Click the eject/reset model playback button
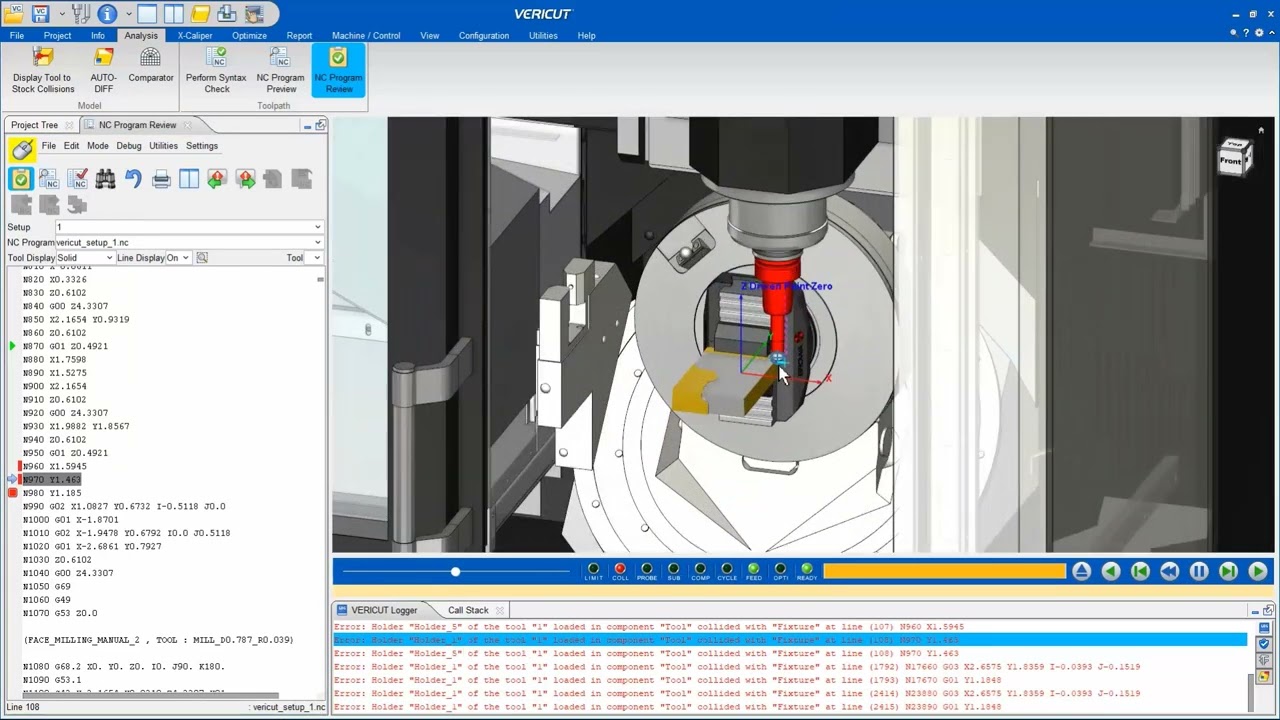 pos(1081,571)
